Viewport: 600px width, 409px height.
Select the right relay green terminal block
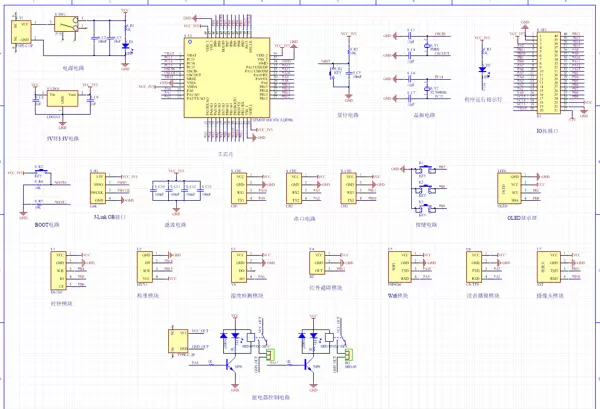[x=351, y=355]
